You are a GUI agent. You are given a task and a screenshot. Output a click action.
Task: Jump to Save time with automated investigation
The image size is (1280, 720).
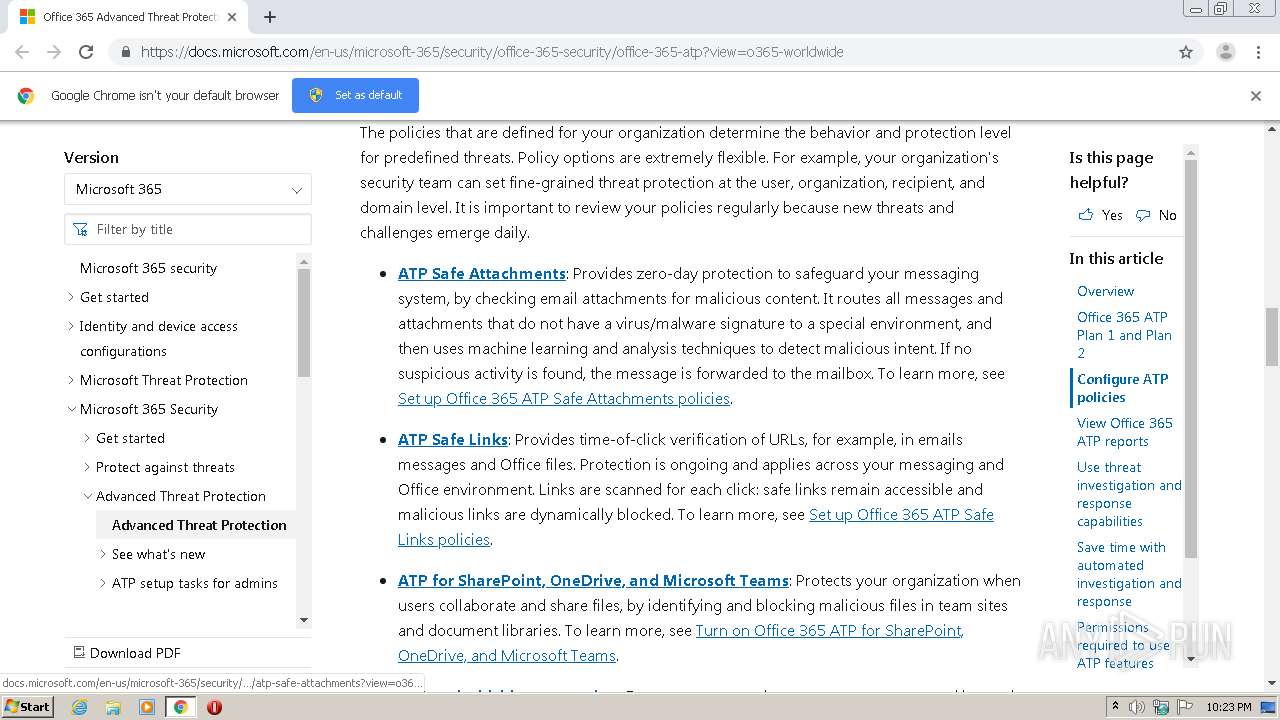1129,574
